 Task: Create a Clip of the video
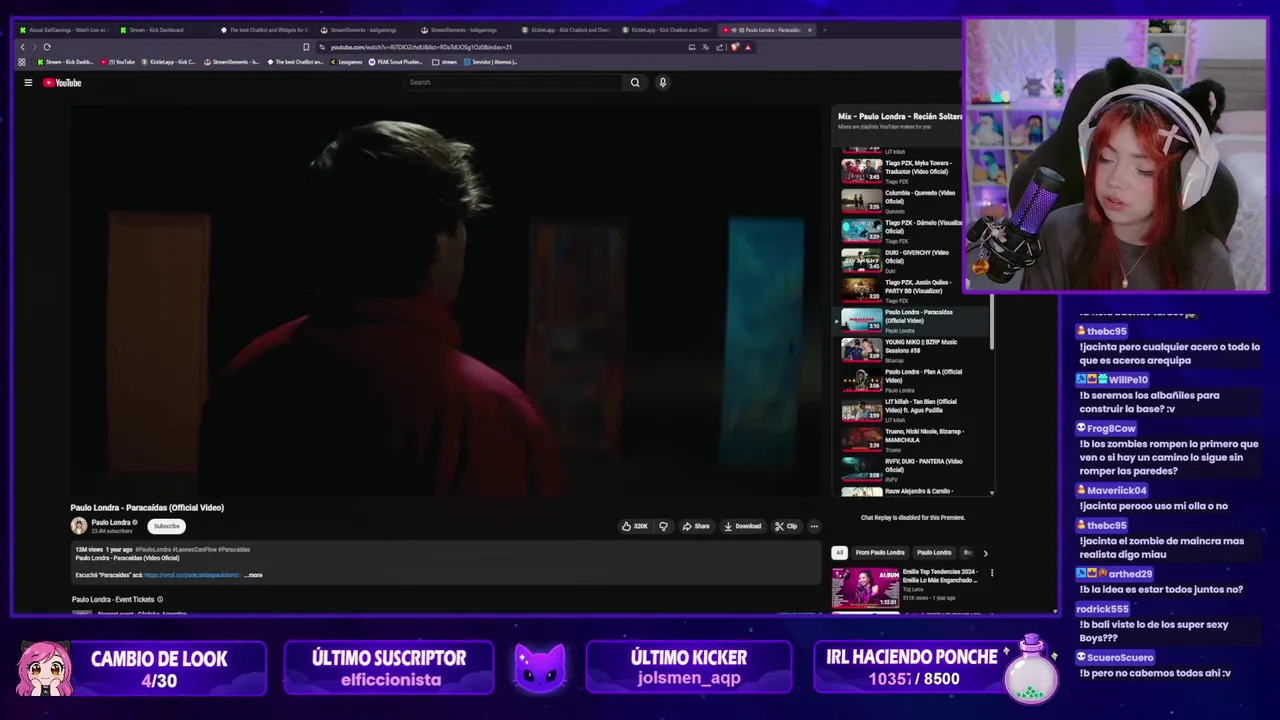click(786, 526)
